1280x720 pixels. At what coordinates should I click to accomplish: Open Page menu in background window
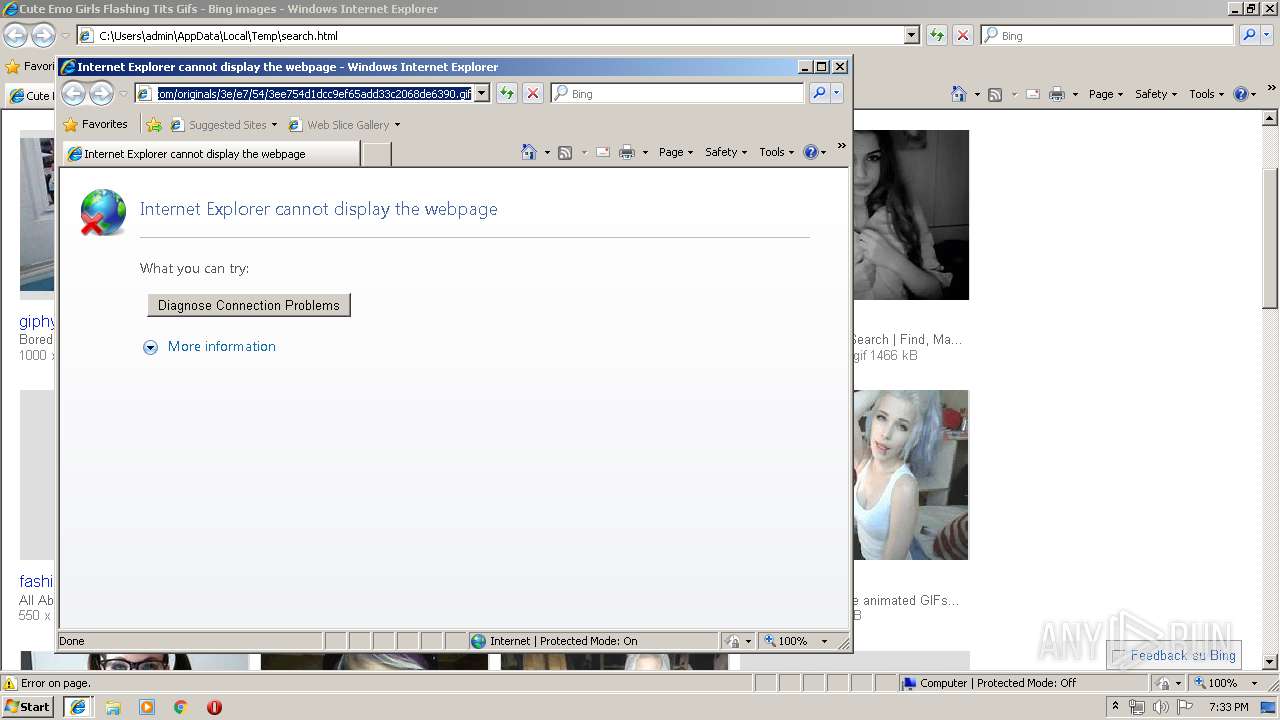coord(1106,94)
